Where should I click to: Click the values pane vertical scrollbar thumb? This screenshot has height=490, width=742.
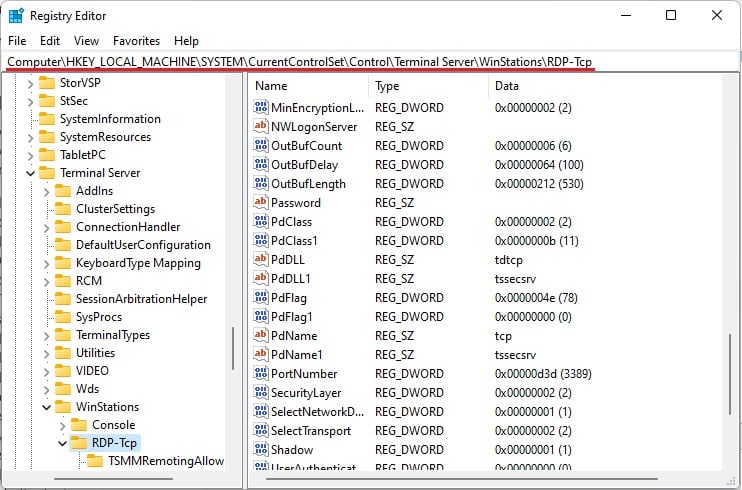pos(730,373)
